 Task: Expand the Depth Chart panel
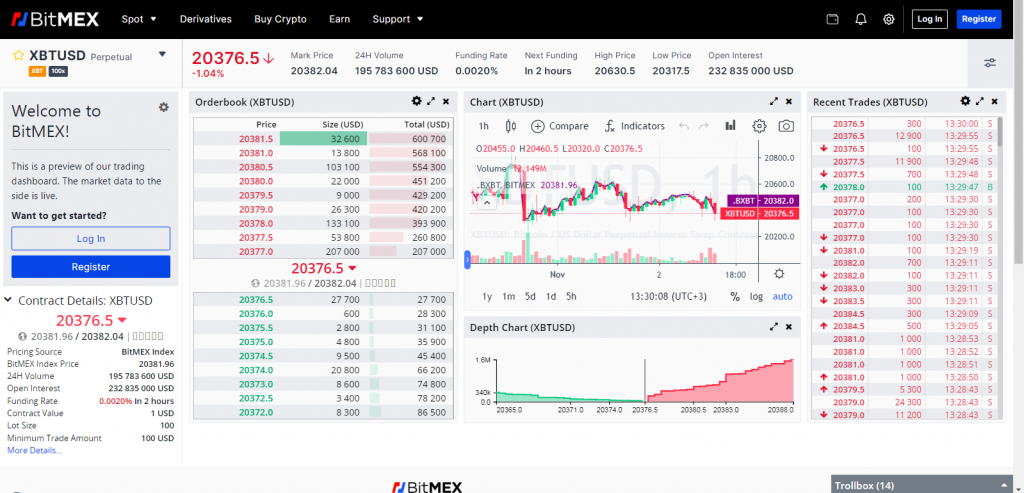774,326
